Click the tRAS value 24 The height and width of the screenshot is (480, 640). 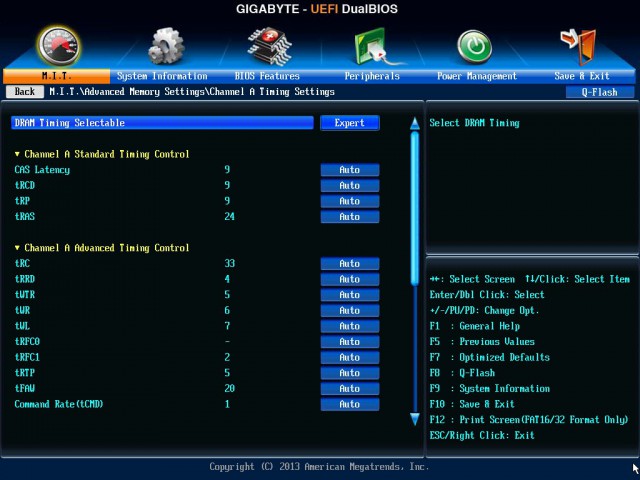click(x=229, y=217)
